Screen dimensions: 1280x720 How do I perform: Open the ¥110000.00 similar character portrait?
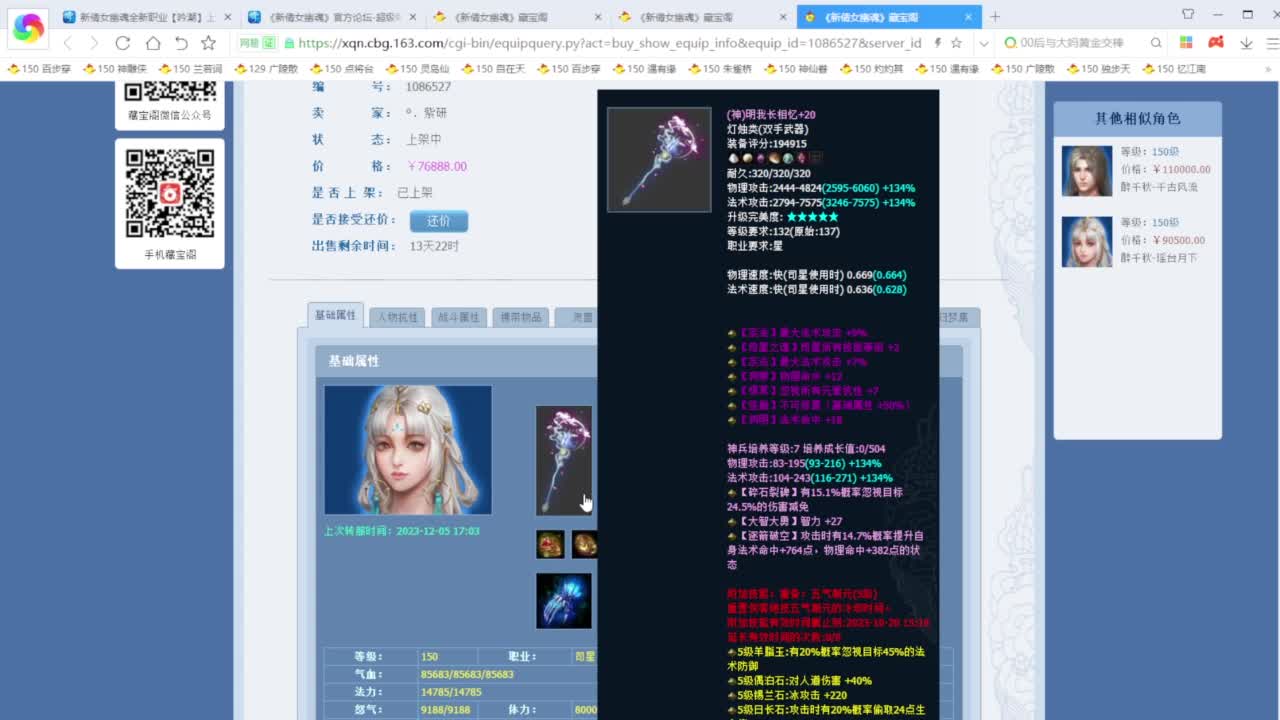pyautogui.click(x=1087, y=171)
